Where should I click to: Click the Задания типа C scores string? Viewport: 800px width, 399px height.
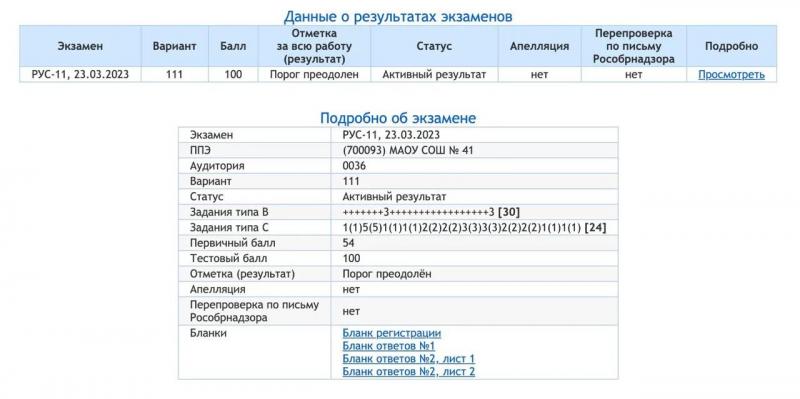coord(474,228)
